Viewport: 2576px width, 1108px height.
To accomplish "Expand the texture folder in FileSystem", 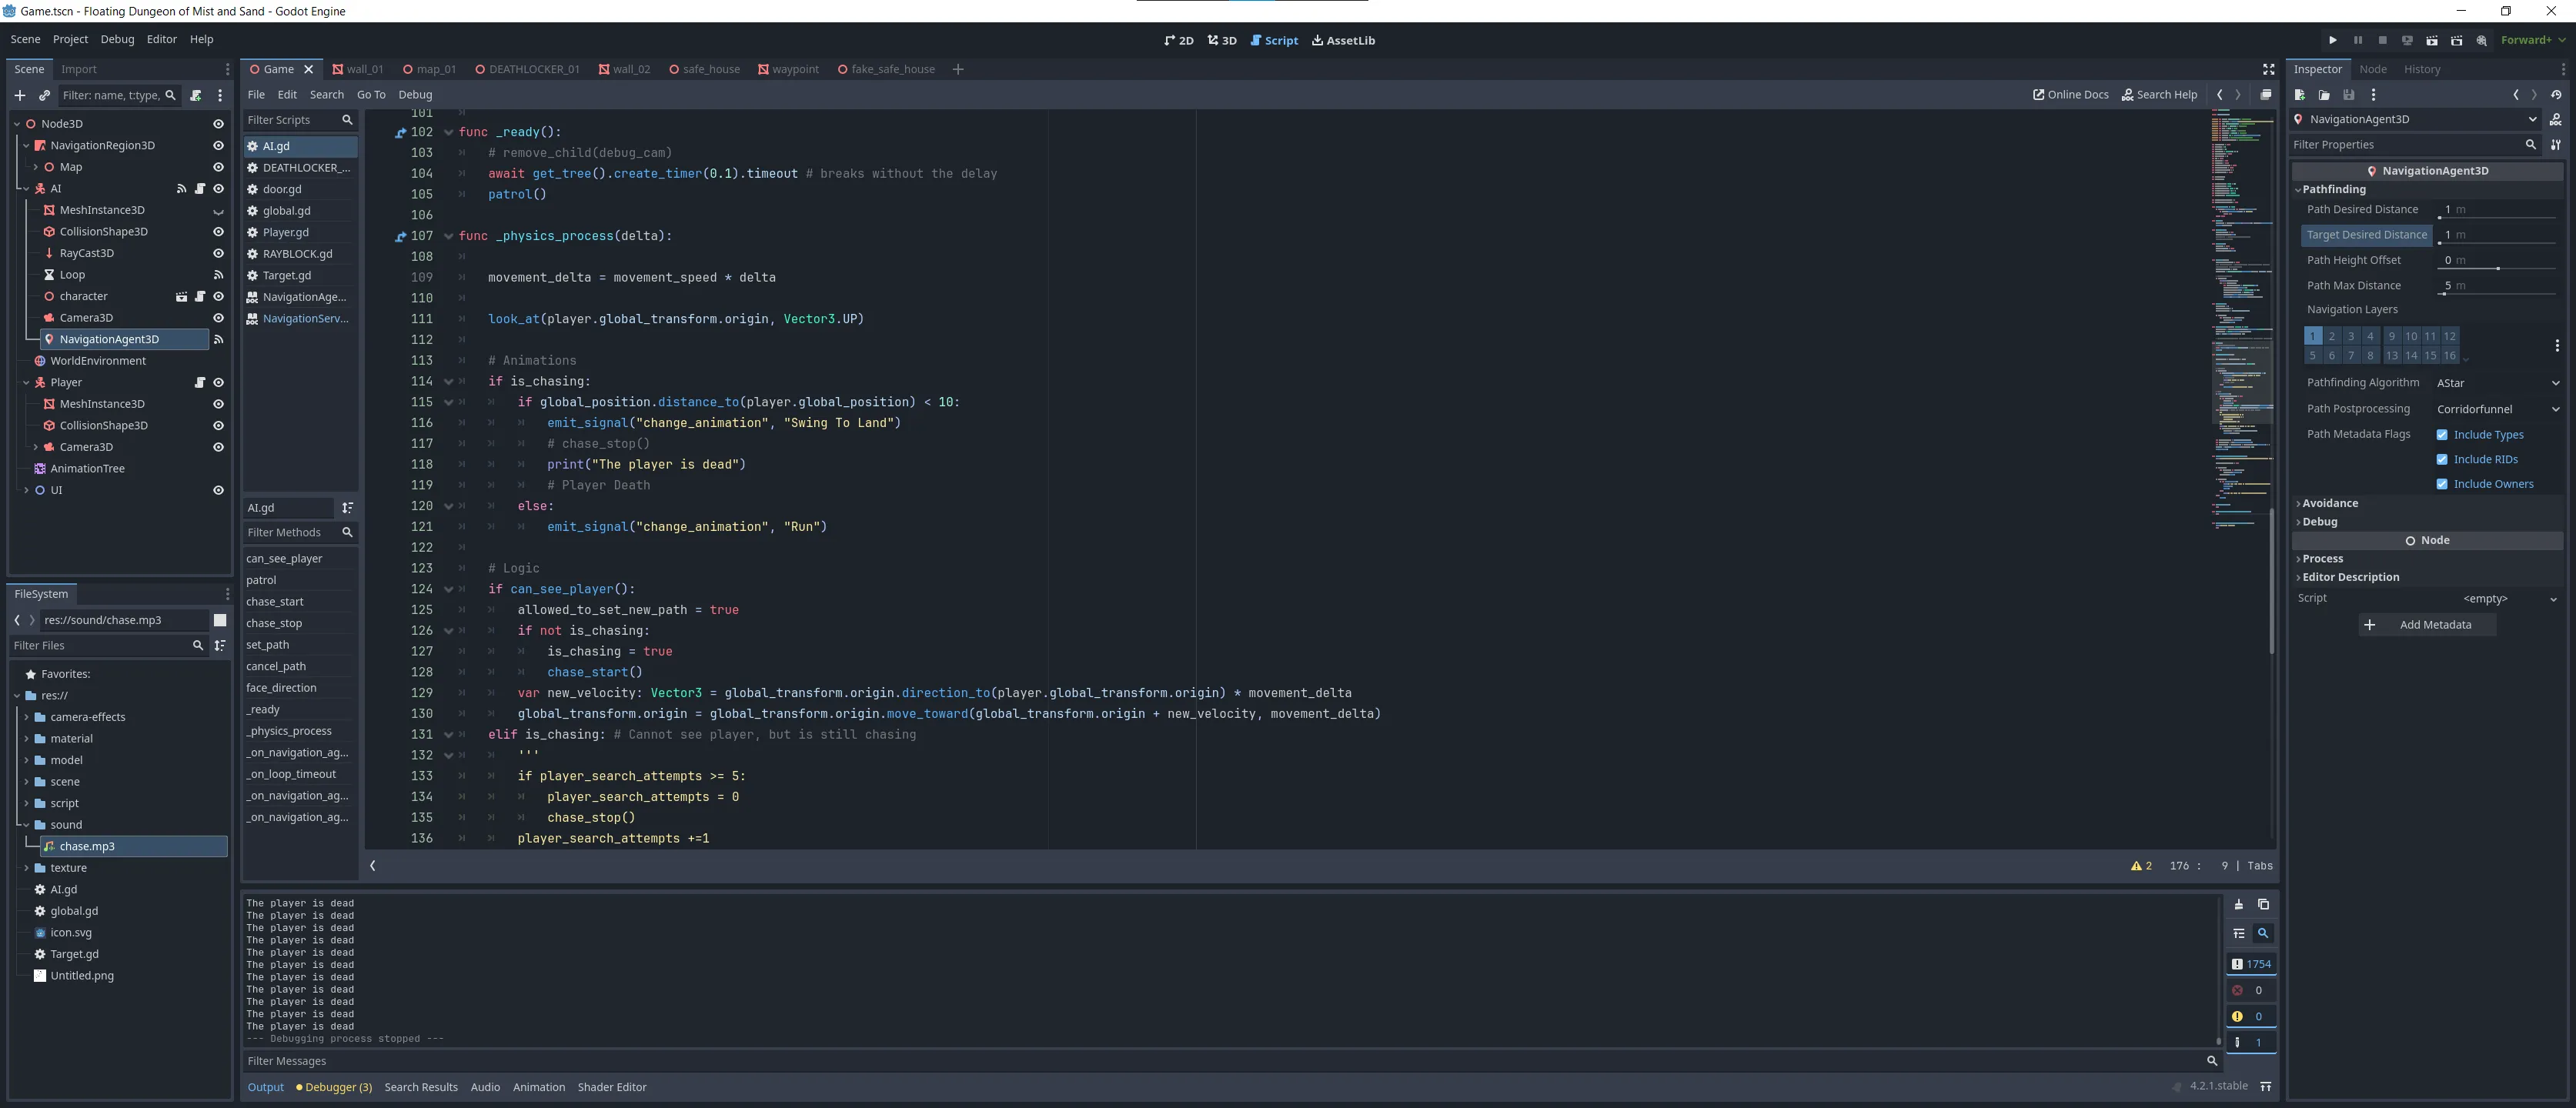I will click(x=26, y=868).
